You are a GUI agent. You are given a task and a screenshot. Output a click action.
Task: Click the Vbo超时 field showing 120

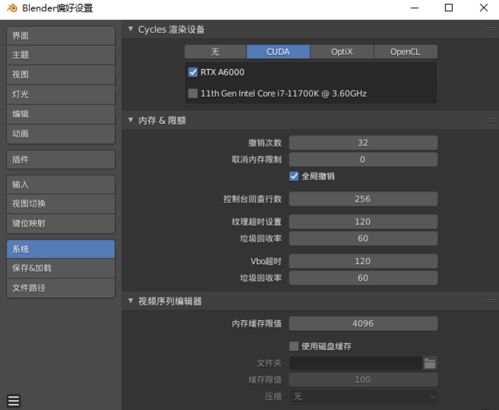point(363,261)
